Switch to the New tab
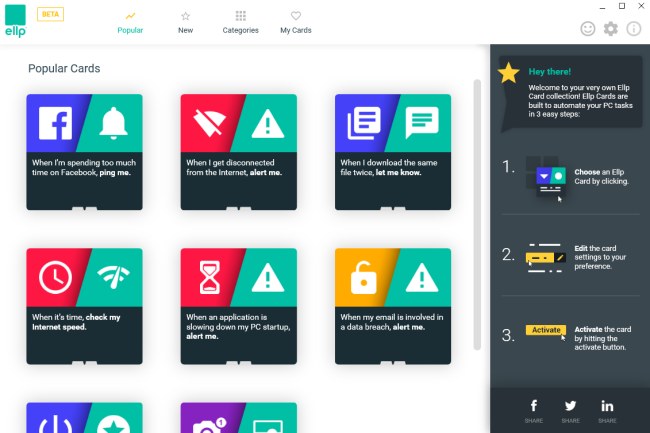Image resolution: width=650 pixels, height=433 pixels. tap(185, 23)
